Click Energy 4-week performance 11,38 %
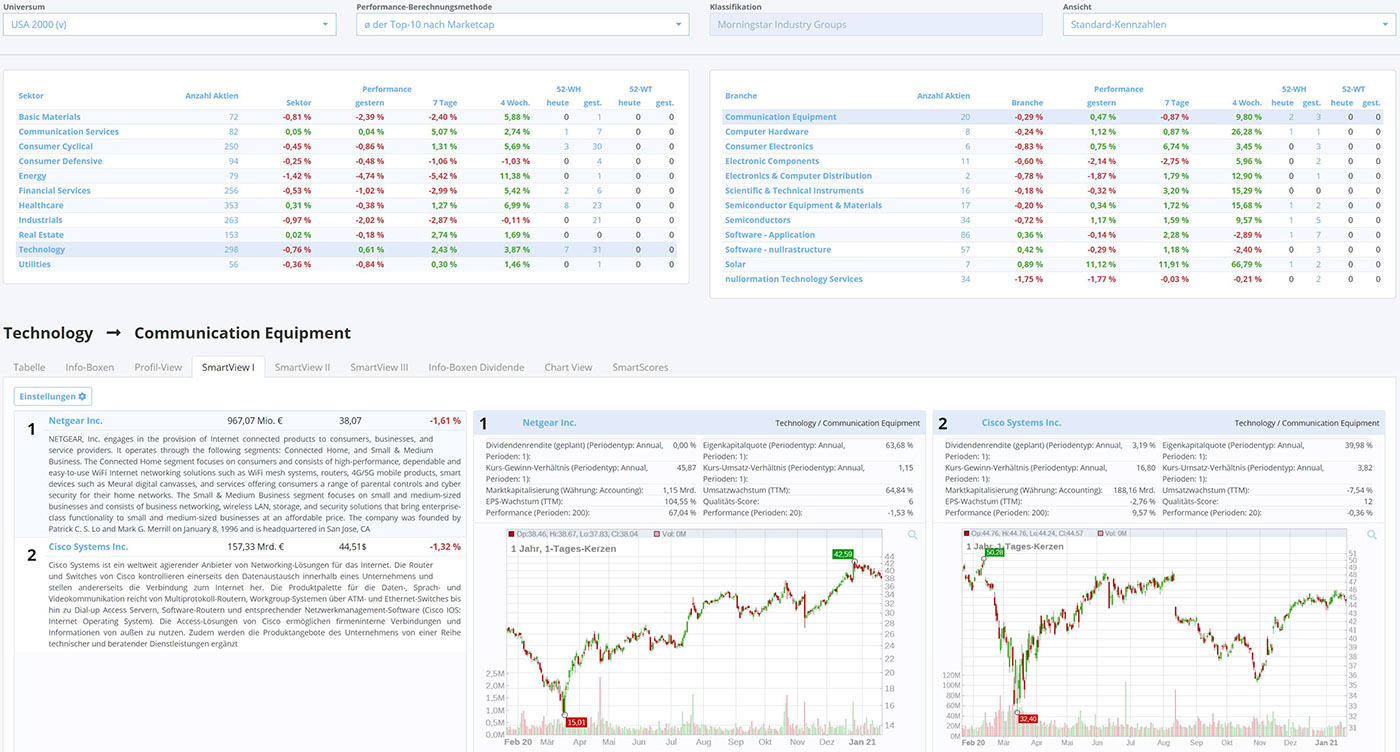Screen dimensions: 1400x752 pos(514,176)
